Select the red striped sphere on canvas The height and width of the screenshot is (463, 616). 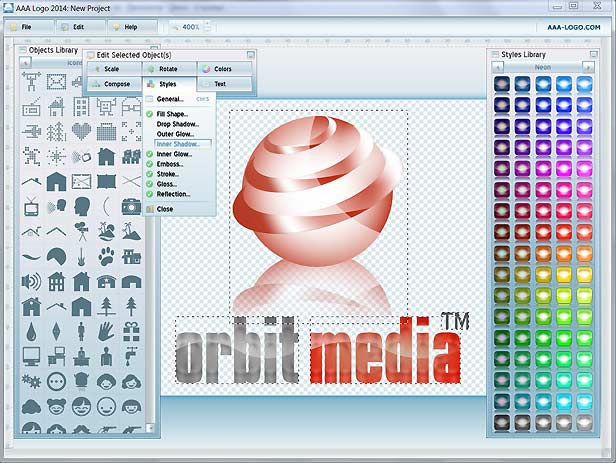coord(317,191)
